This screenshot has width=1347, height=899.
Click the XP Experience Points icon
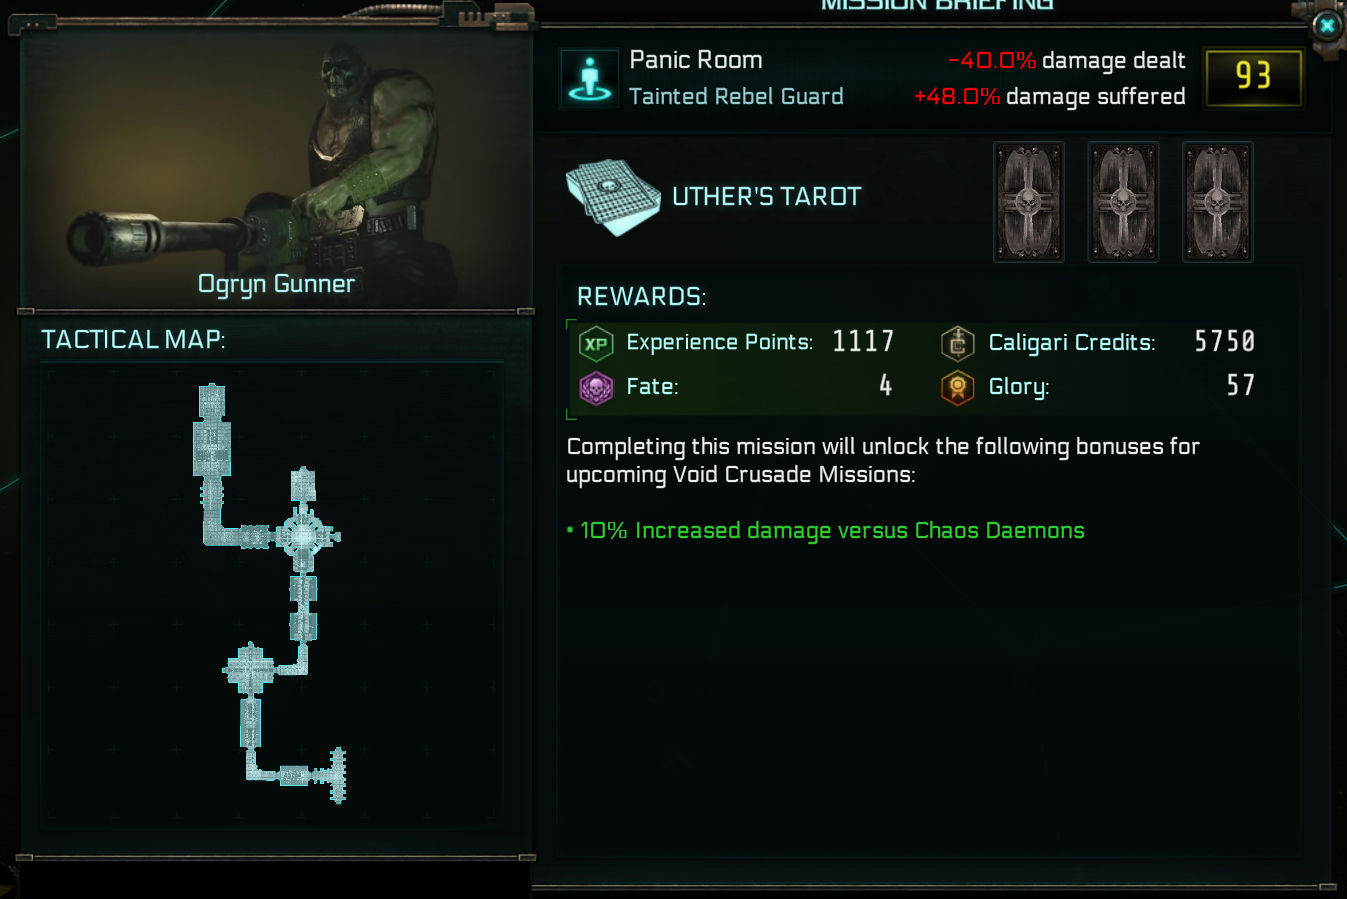[x=596, y=344]
